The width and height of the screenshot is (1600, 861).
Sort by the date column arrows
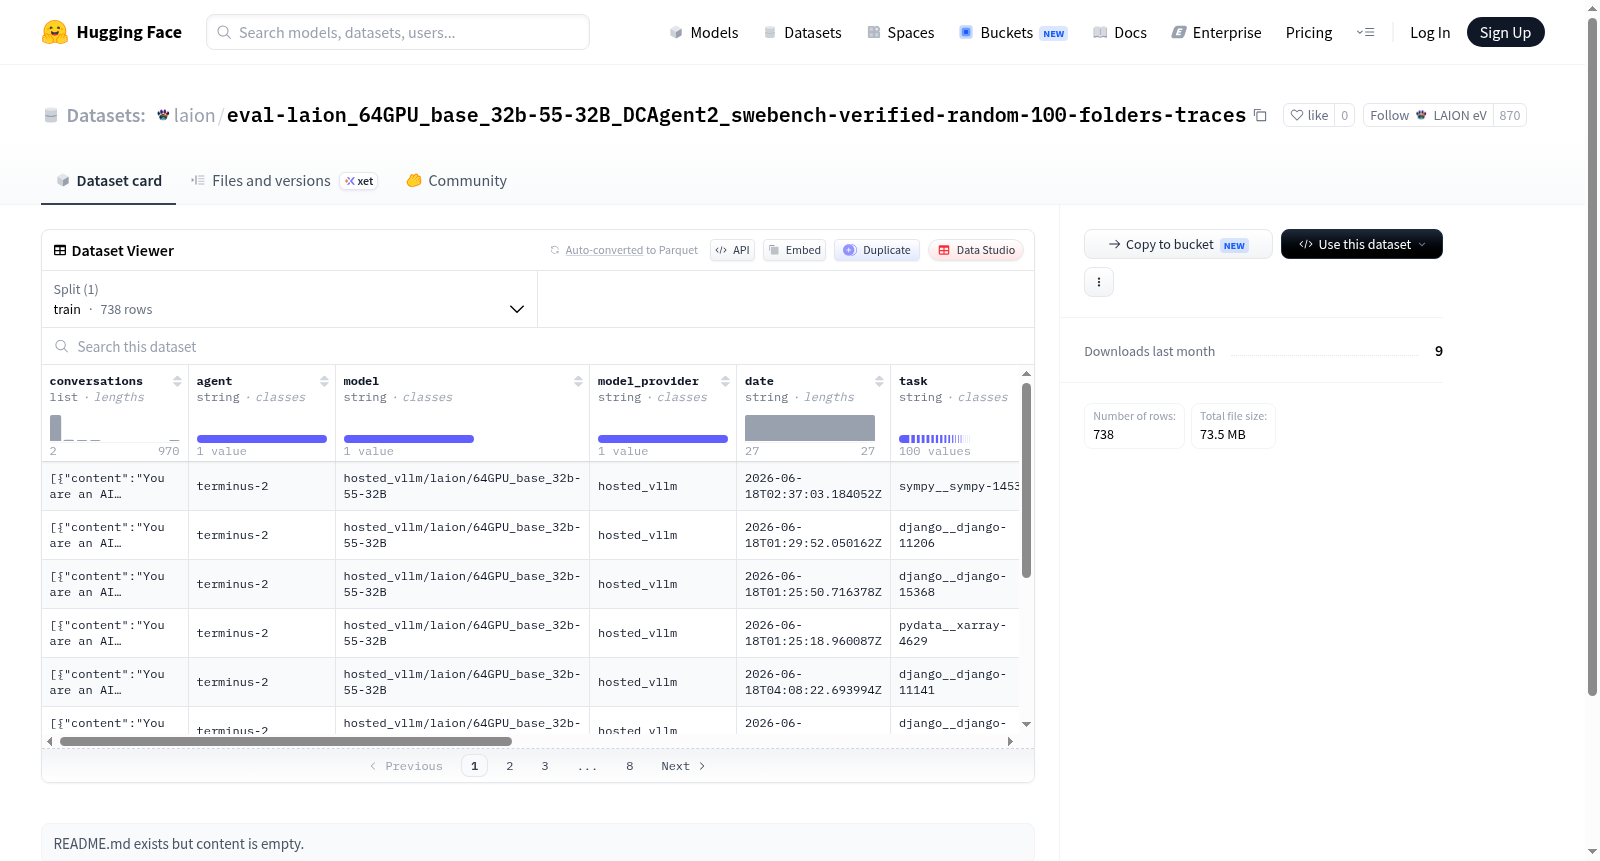879,381
